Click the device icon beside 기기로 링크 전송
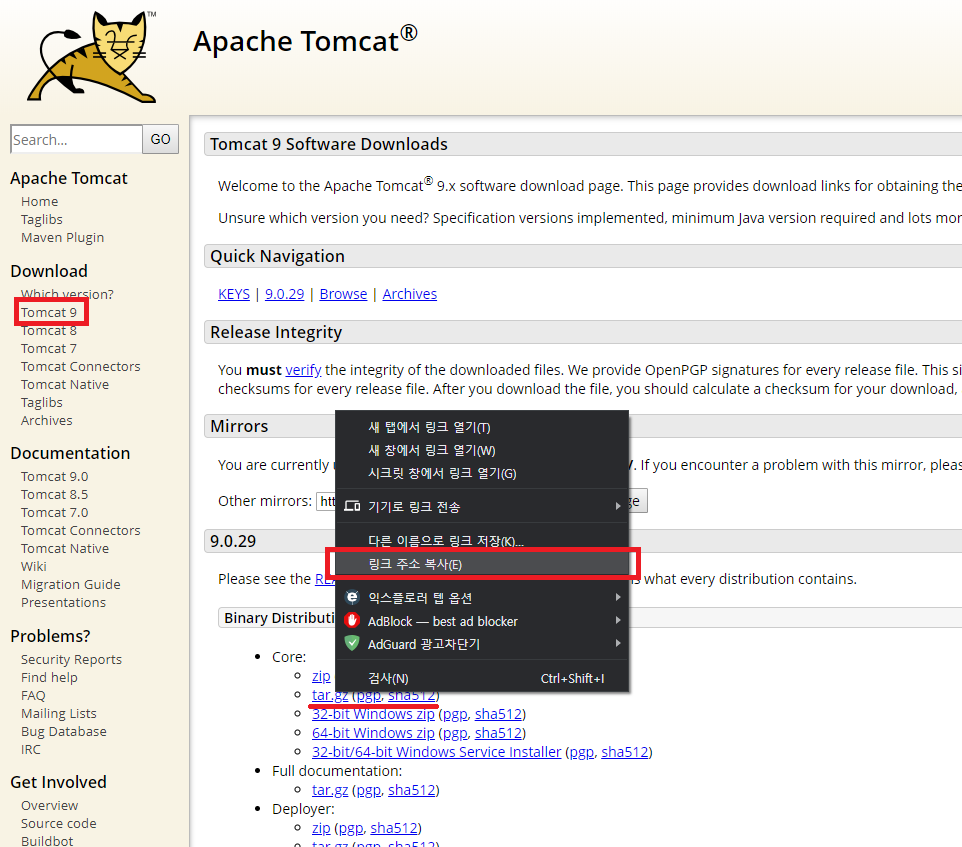This screenshot has width=962, height=847. click(352, 507)
